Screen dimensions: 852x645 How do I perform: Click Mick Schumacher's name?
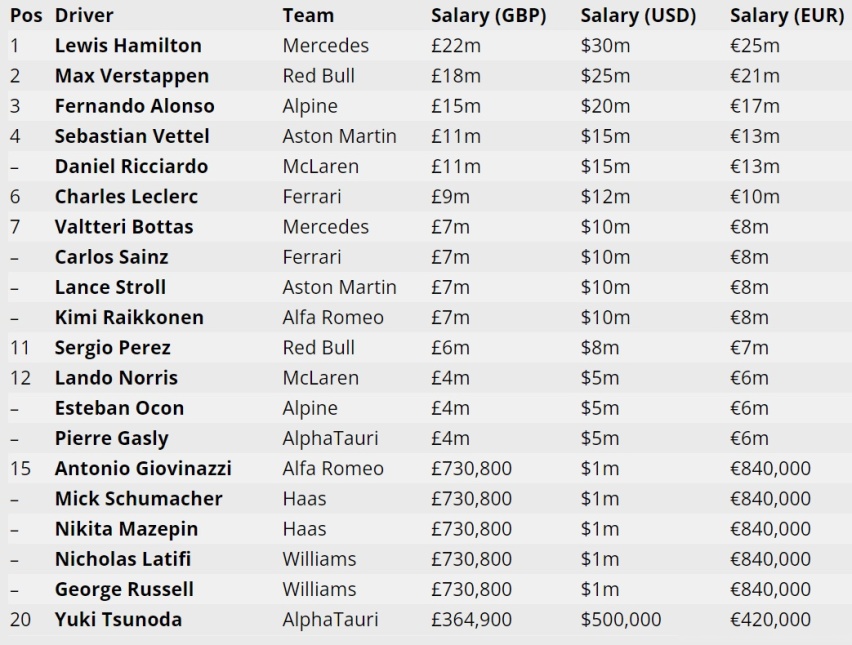click(x=139, y=499)
